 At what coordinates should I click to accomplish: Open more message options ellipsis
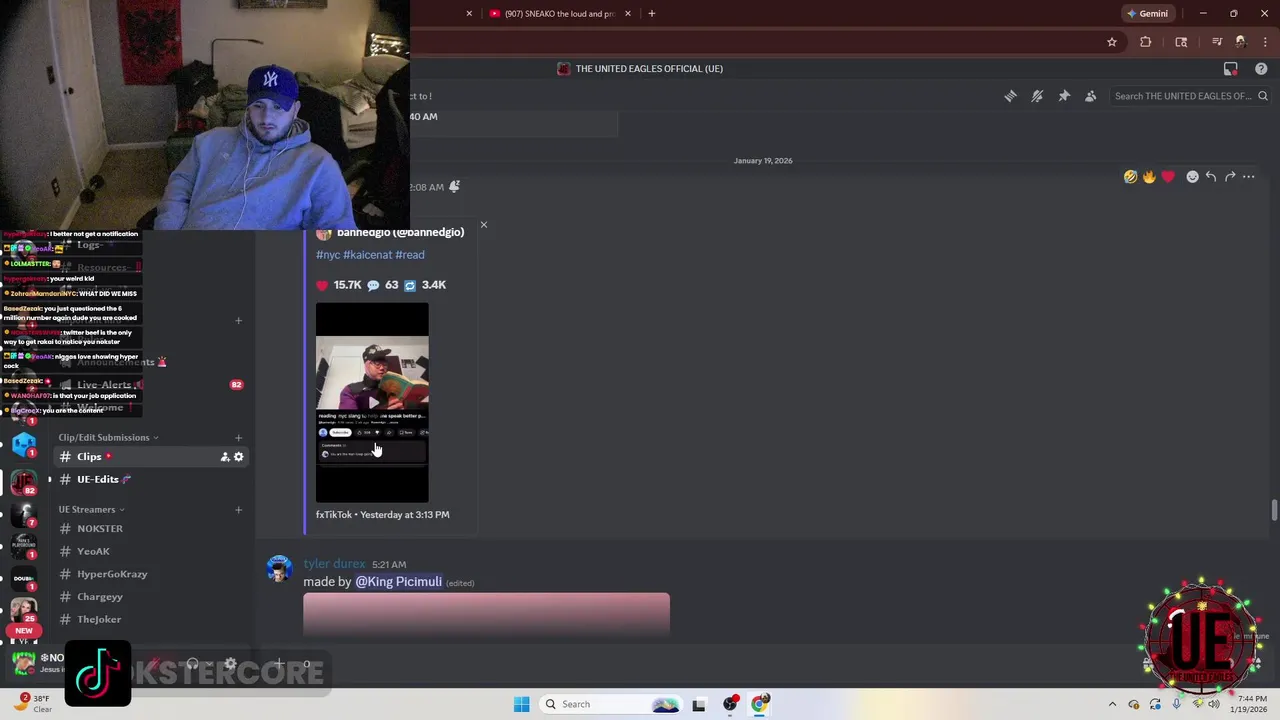tap(1249, 177)
